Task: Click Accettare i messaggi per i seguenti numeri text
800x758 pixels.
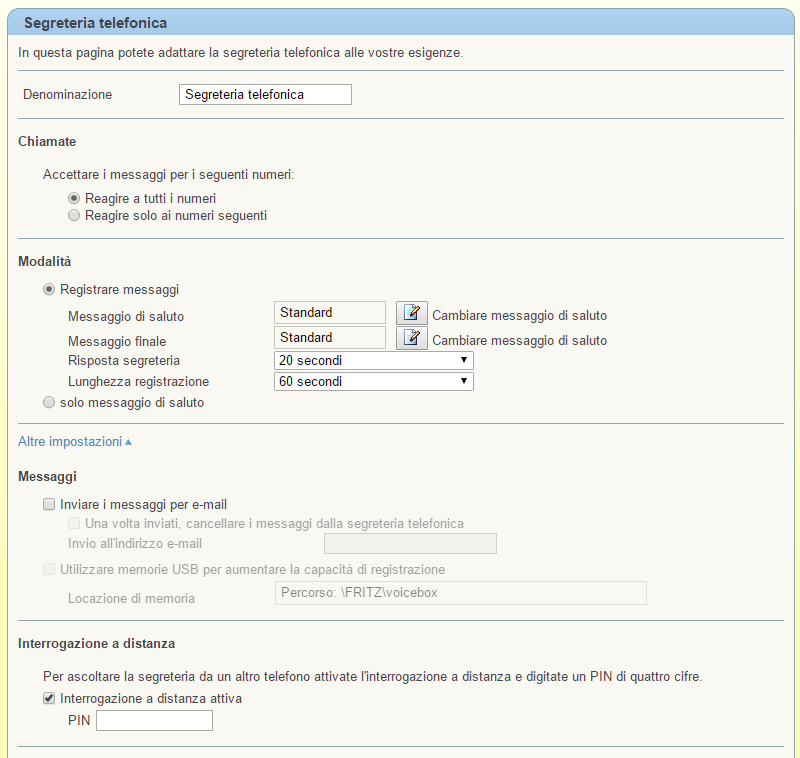Action: [x=168, y=175]
